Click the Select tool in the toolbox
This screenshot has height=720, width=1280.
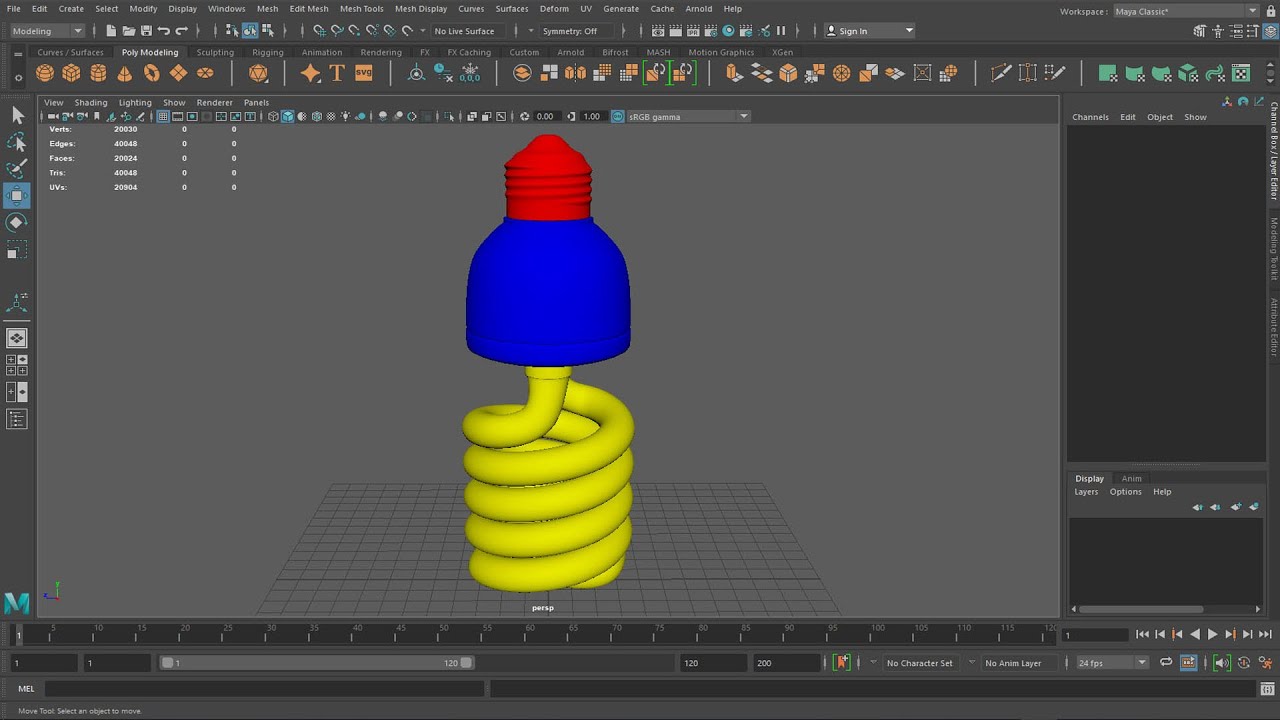point(17,116)
